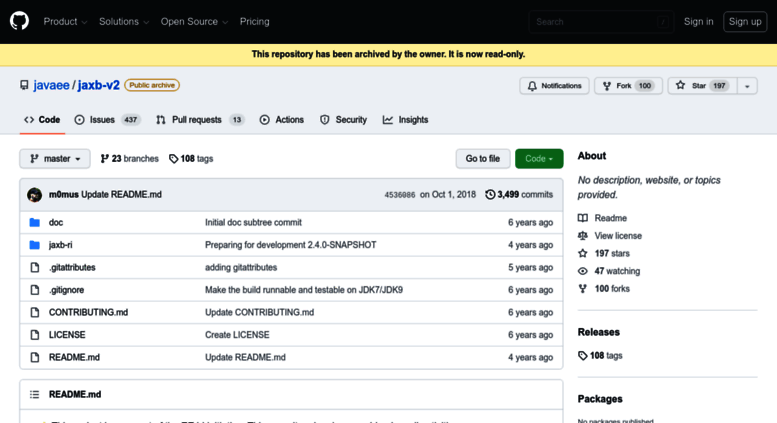
Task: Fork the repository via the Fork button
Action: (x=628, y=86)
